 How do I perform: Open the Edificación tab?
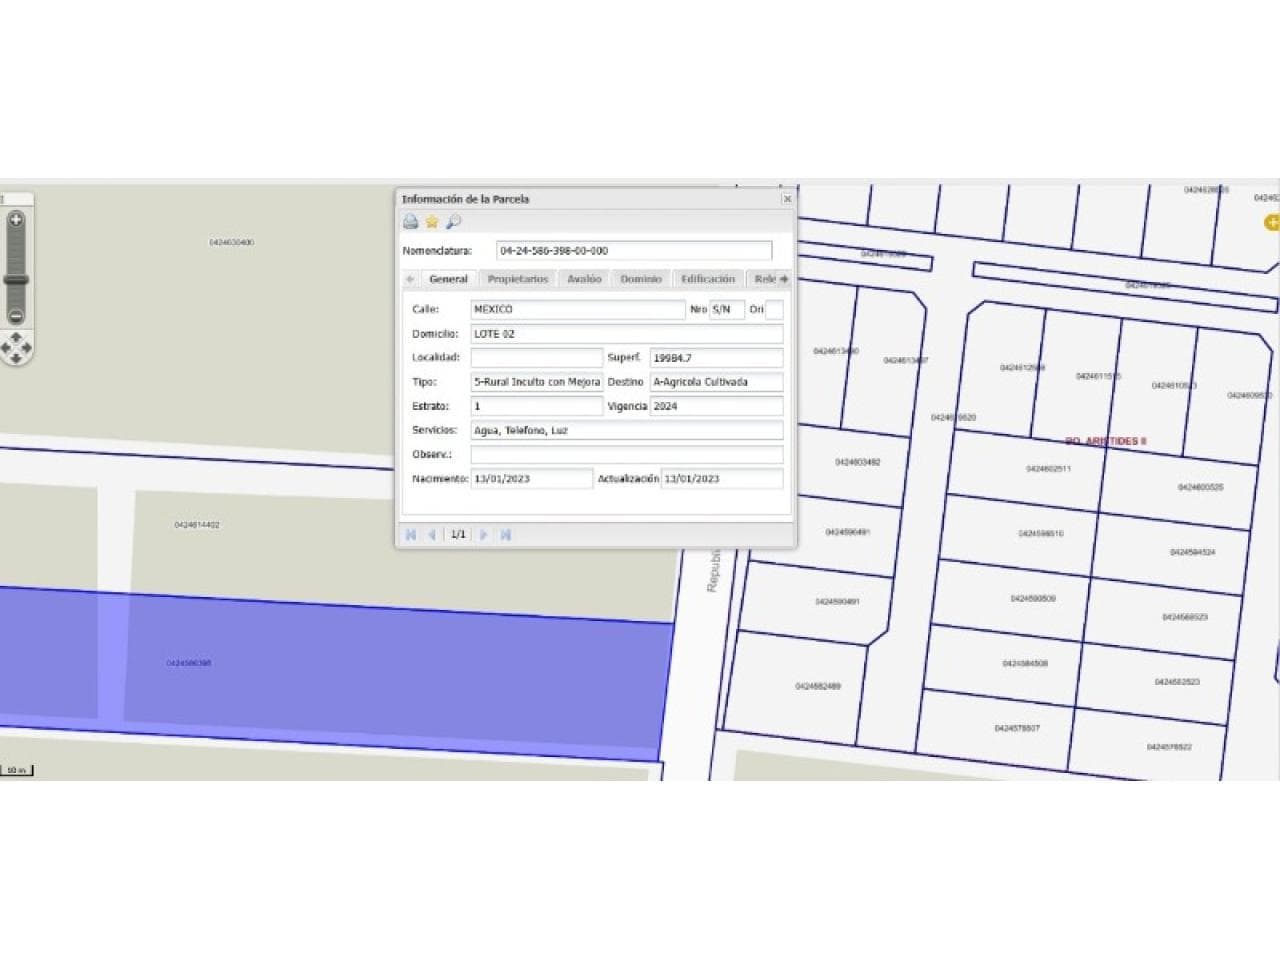coord(708,279)
